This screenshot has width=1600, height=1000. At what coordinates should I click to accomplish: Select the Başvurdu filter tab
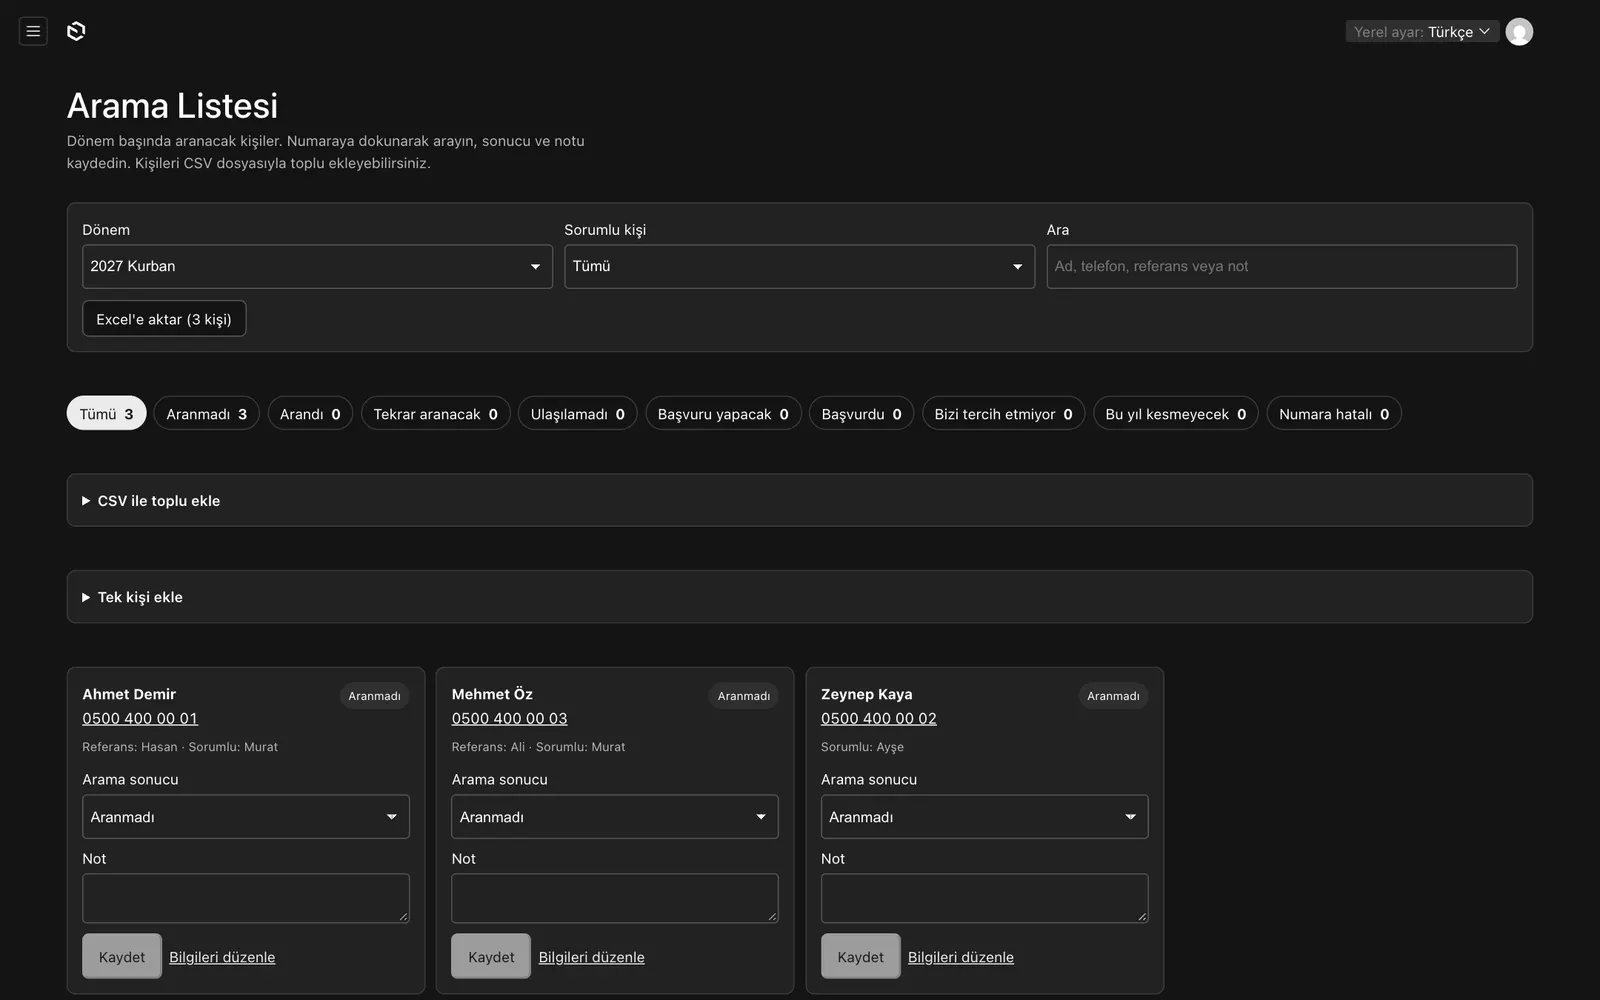(x=861, y=414)
